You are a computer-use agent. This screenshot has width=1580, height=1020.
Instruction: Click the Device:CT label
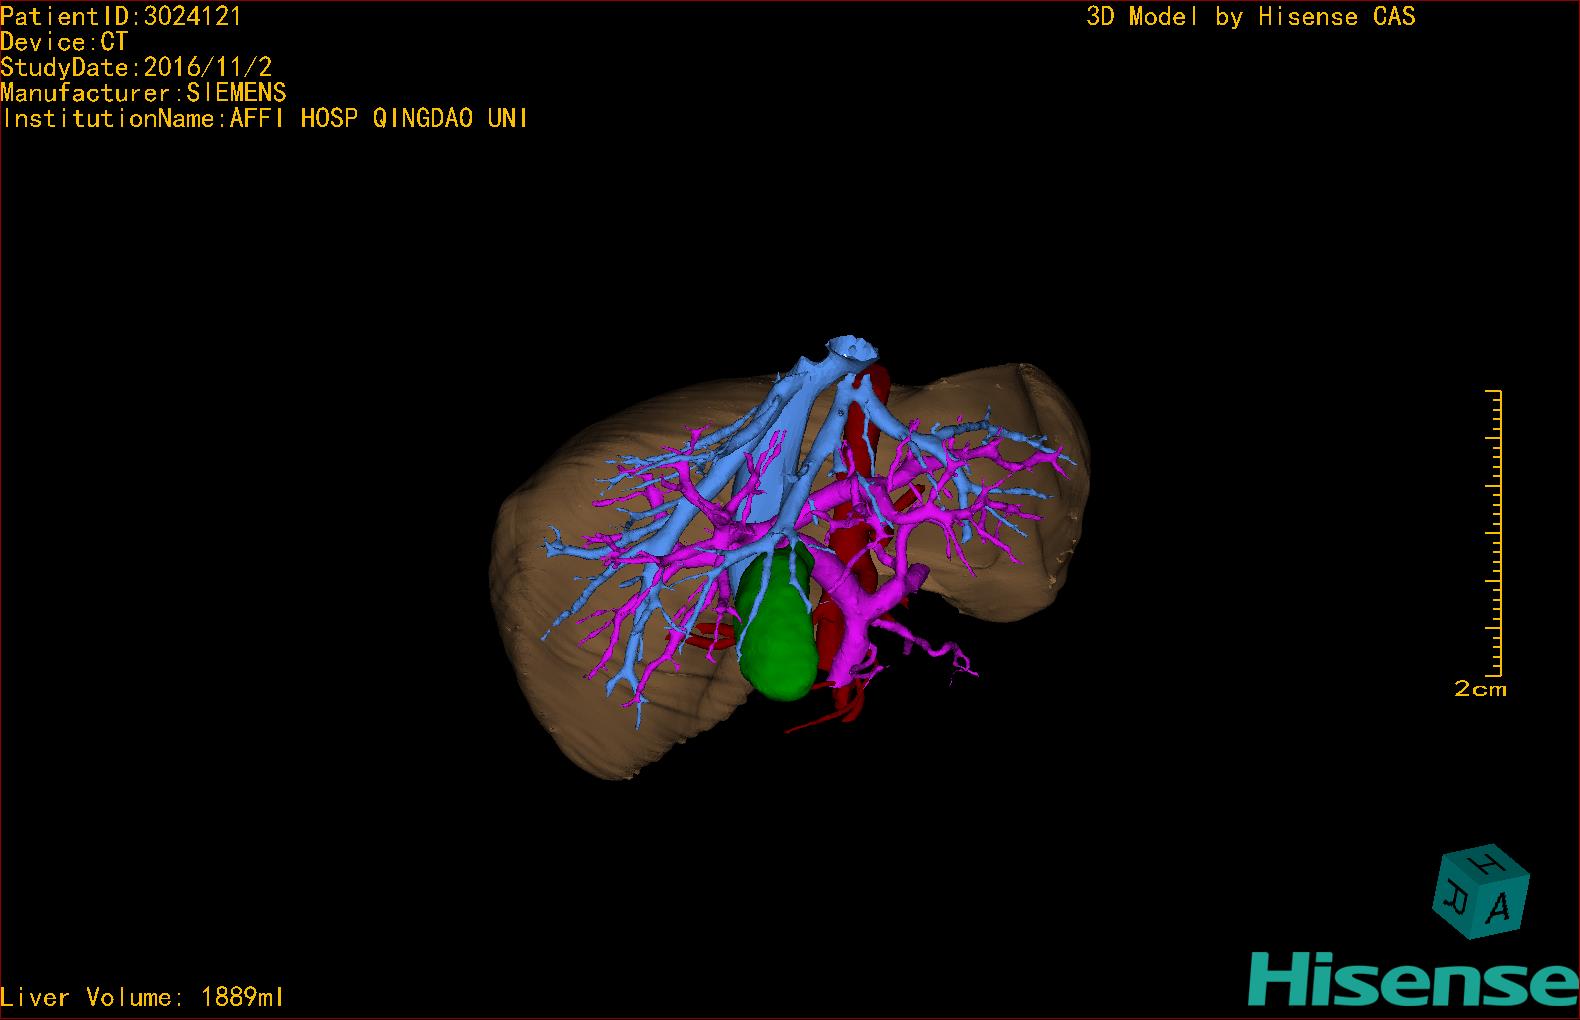64,42
